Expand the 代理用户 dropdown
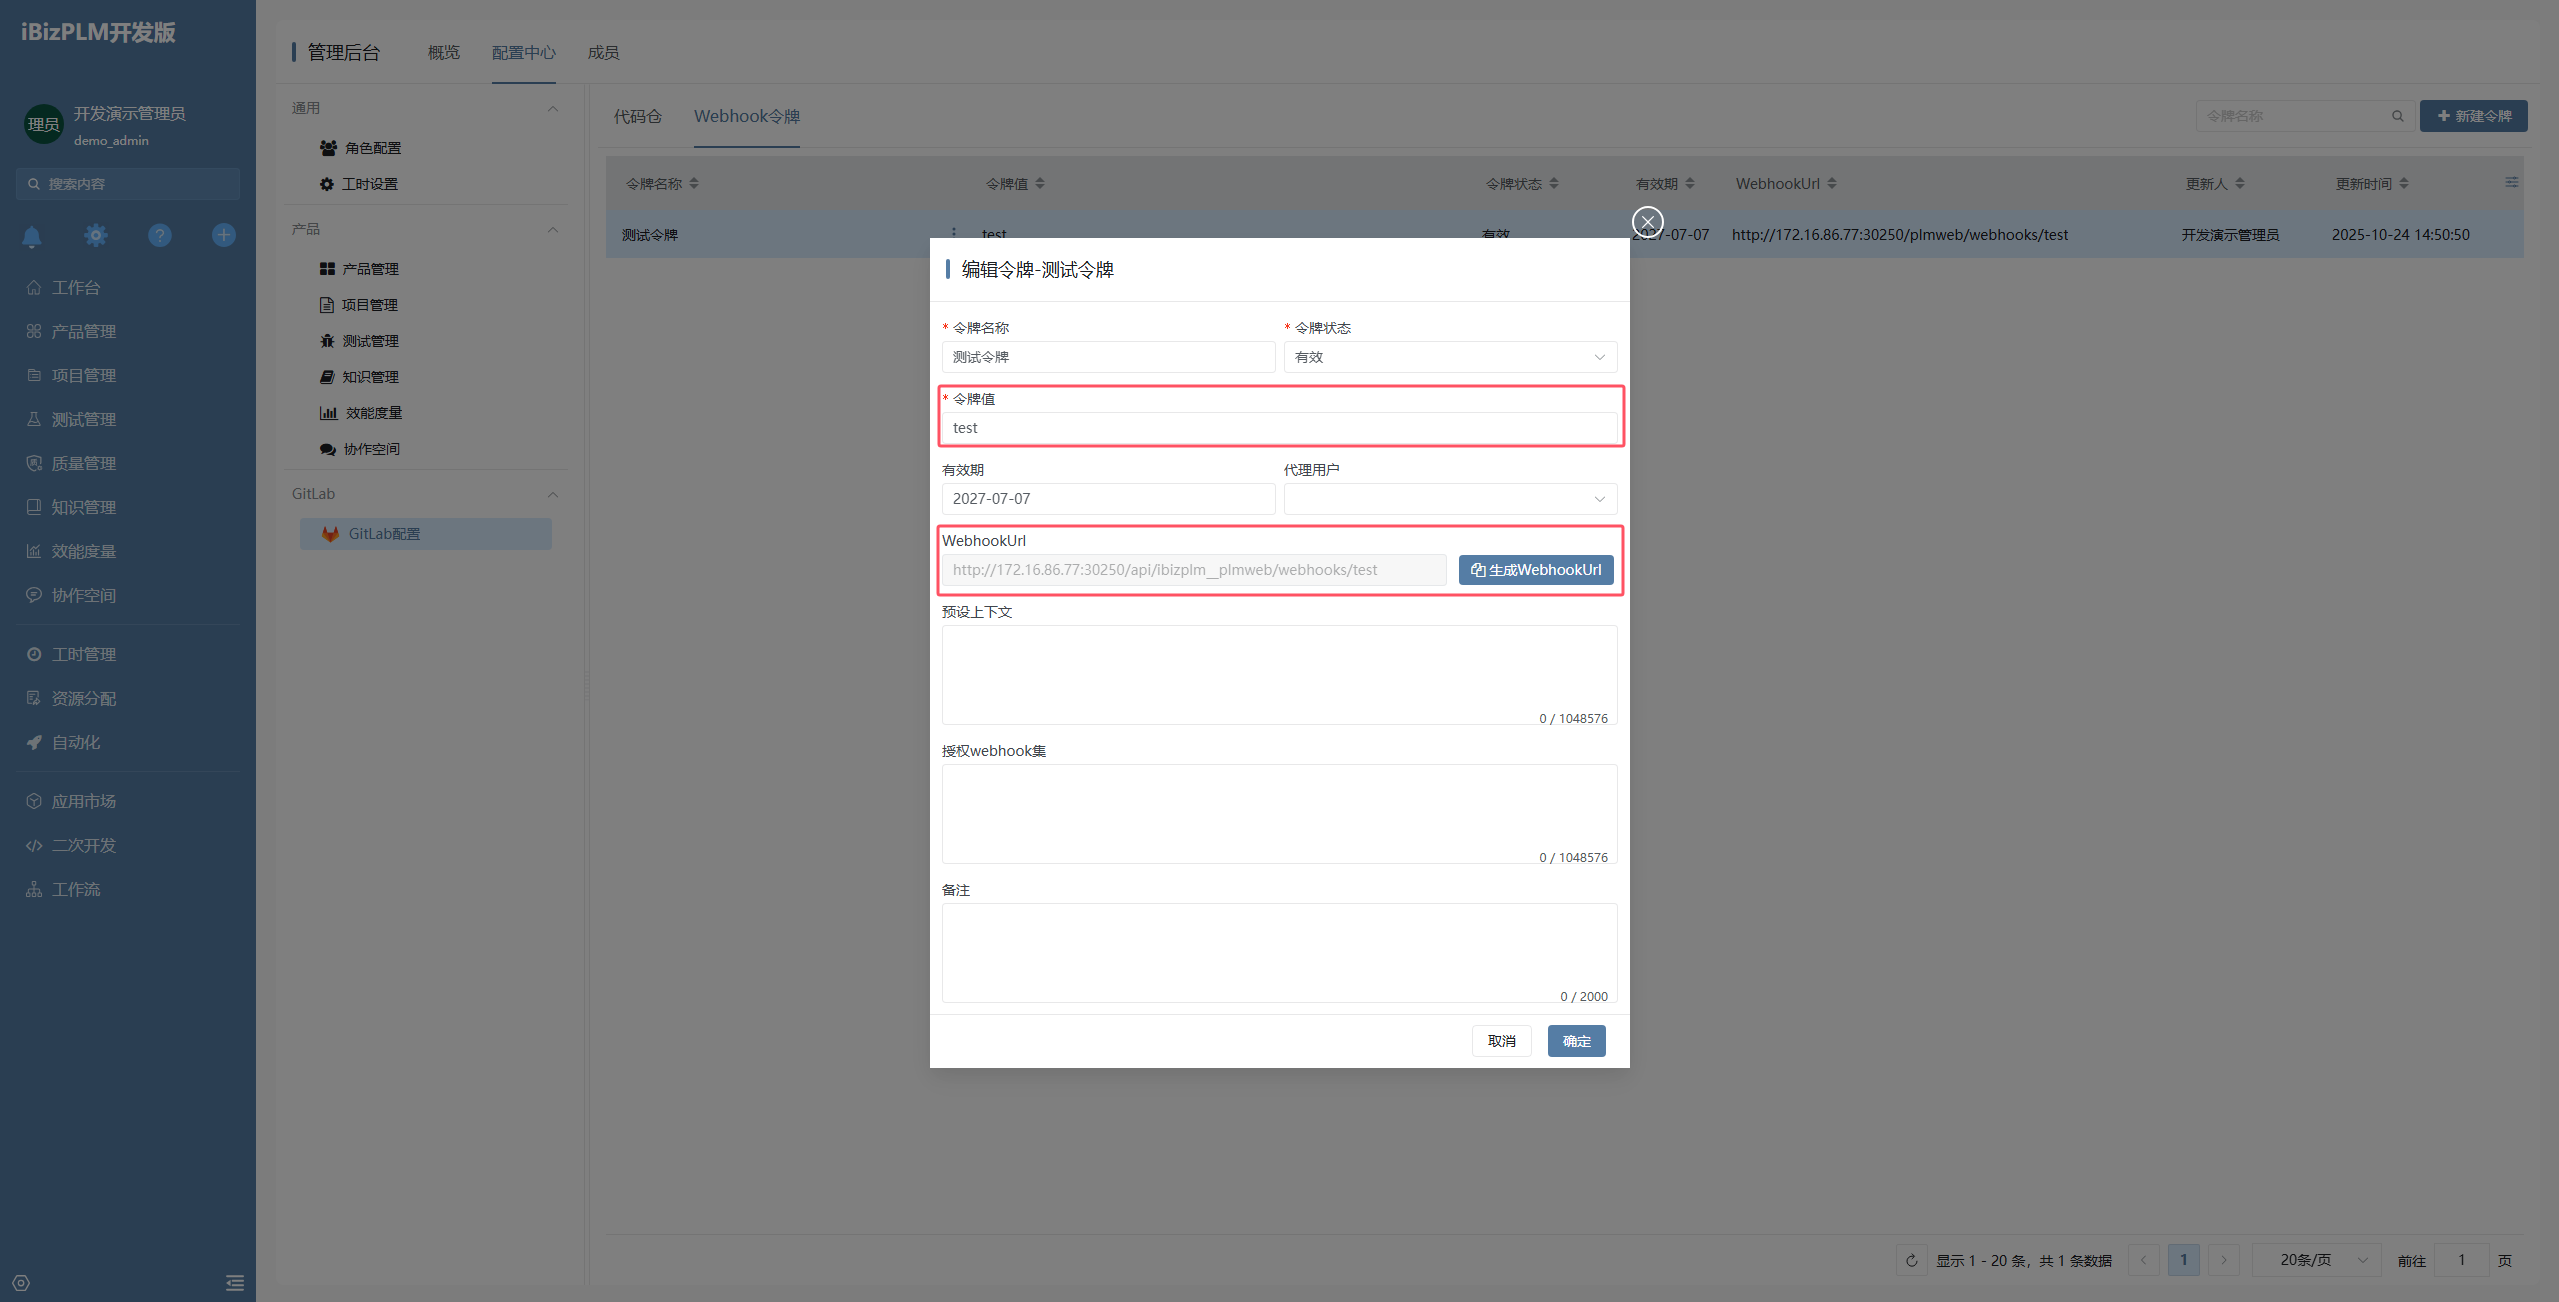This screenshot has width=2559, height=1302. coord(1449,499)
